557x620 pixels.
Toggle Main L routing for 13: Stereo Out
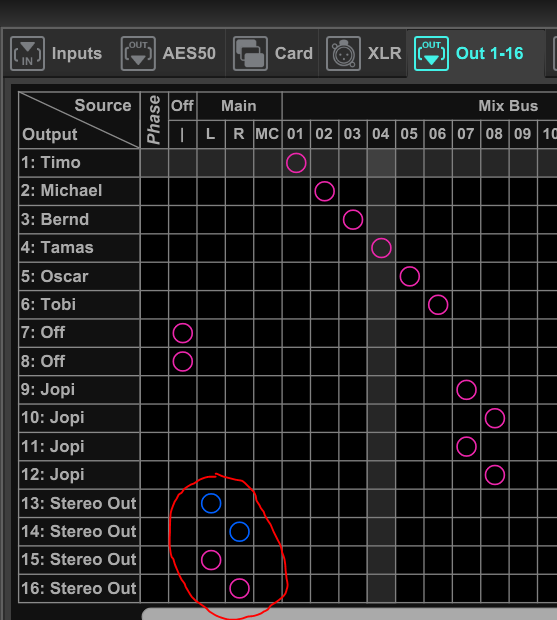[211, 503]
